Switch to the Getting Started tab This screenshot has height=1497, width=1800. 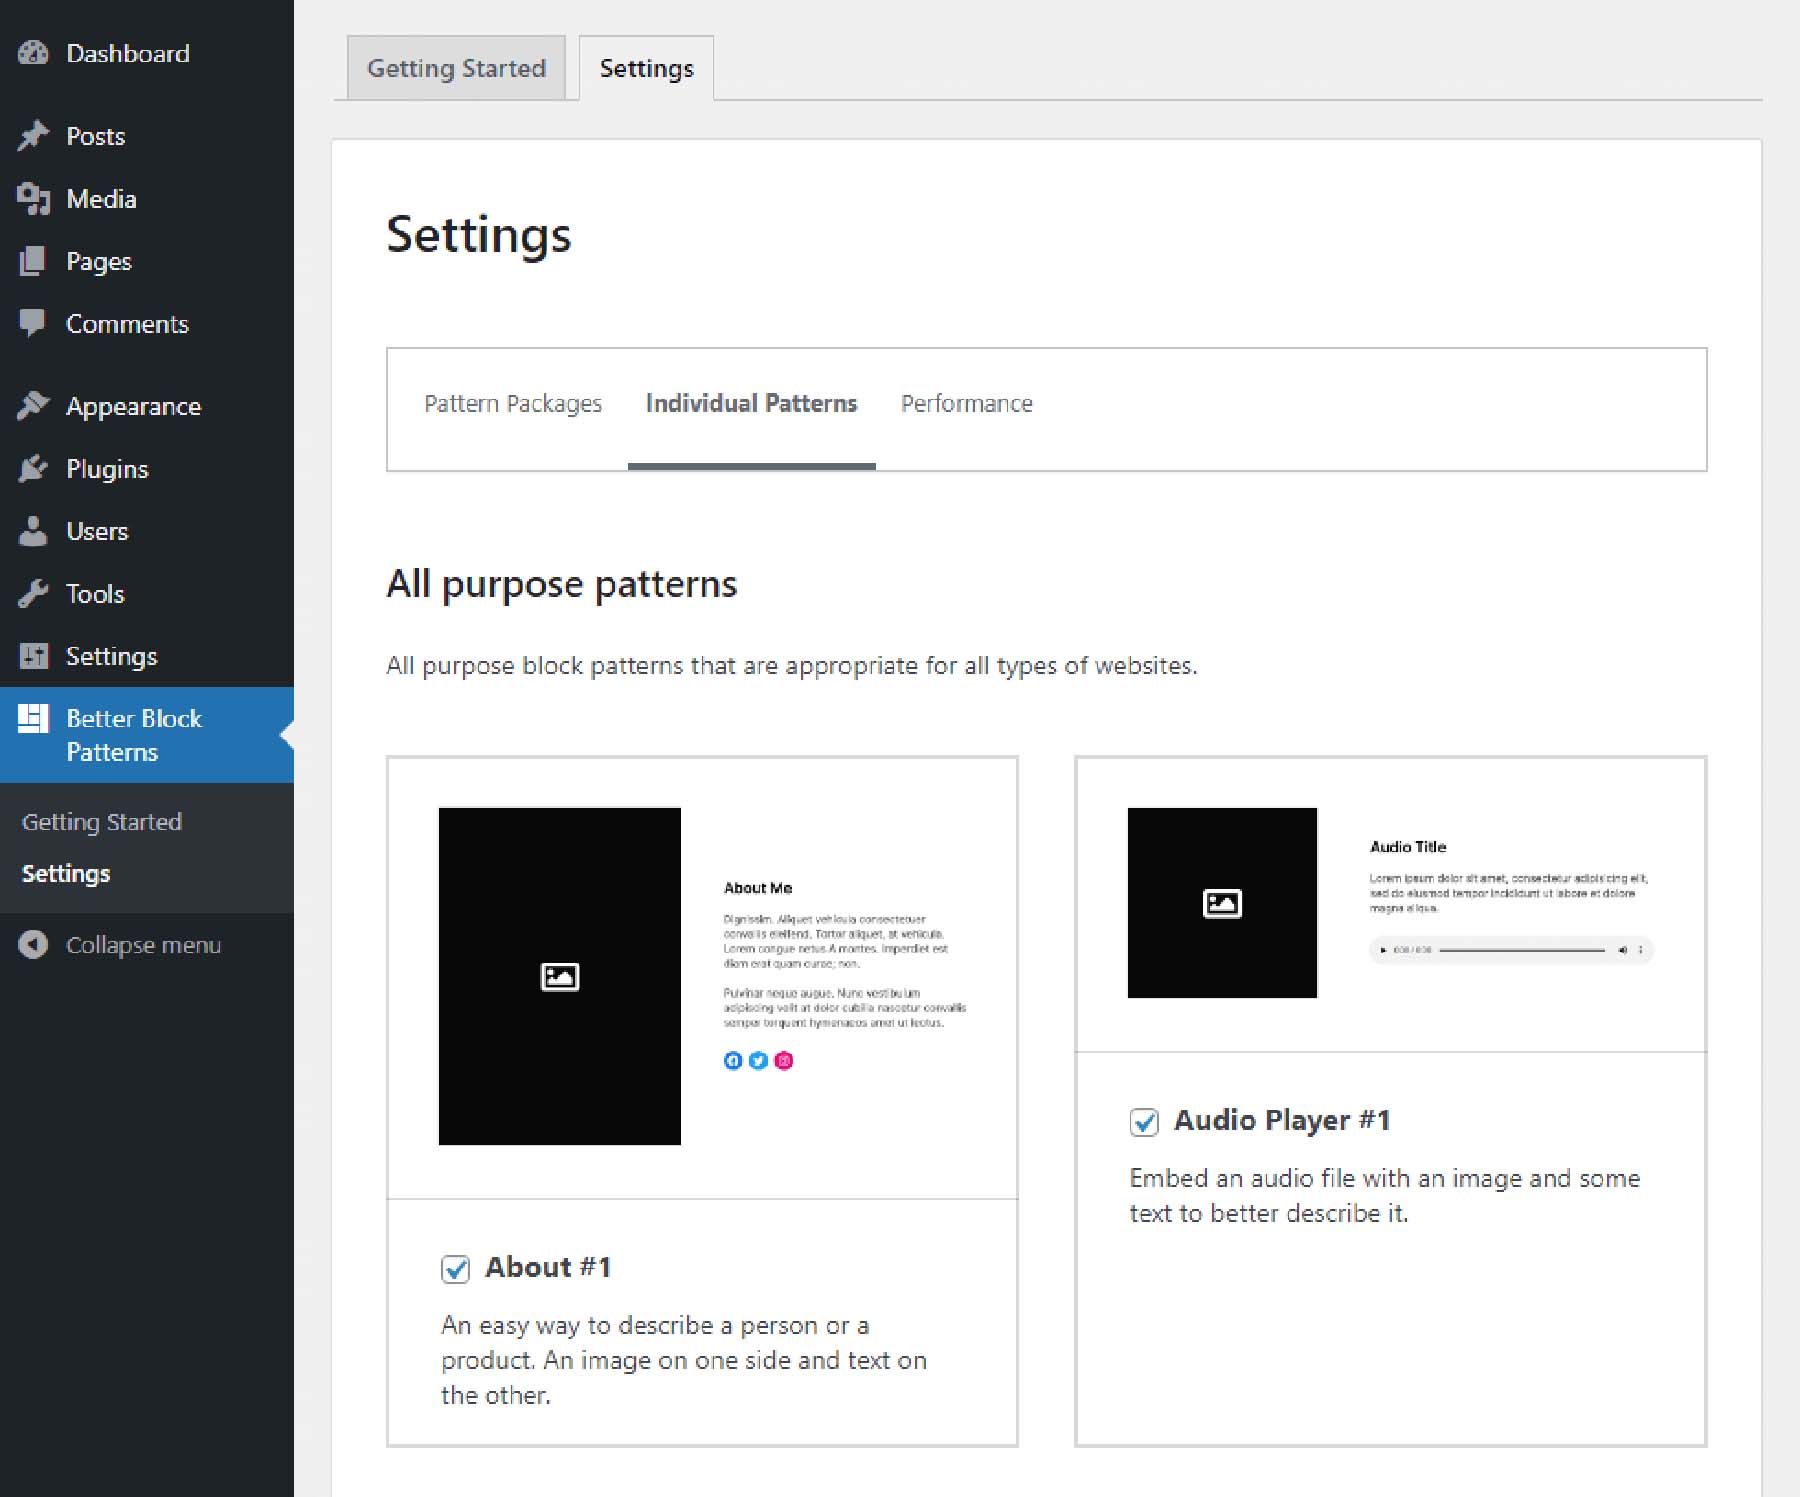point(456,67)
